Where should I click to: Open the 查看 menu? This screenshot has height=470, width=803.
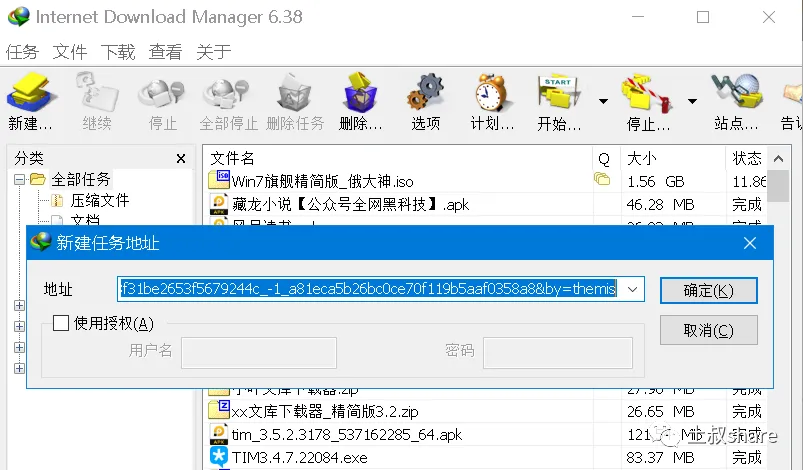pos(165,52)
